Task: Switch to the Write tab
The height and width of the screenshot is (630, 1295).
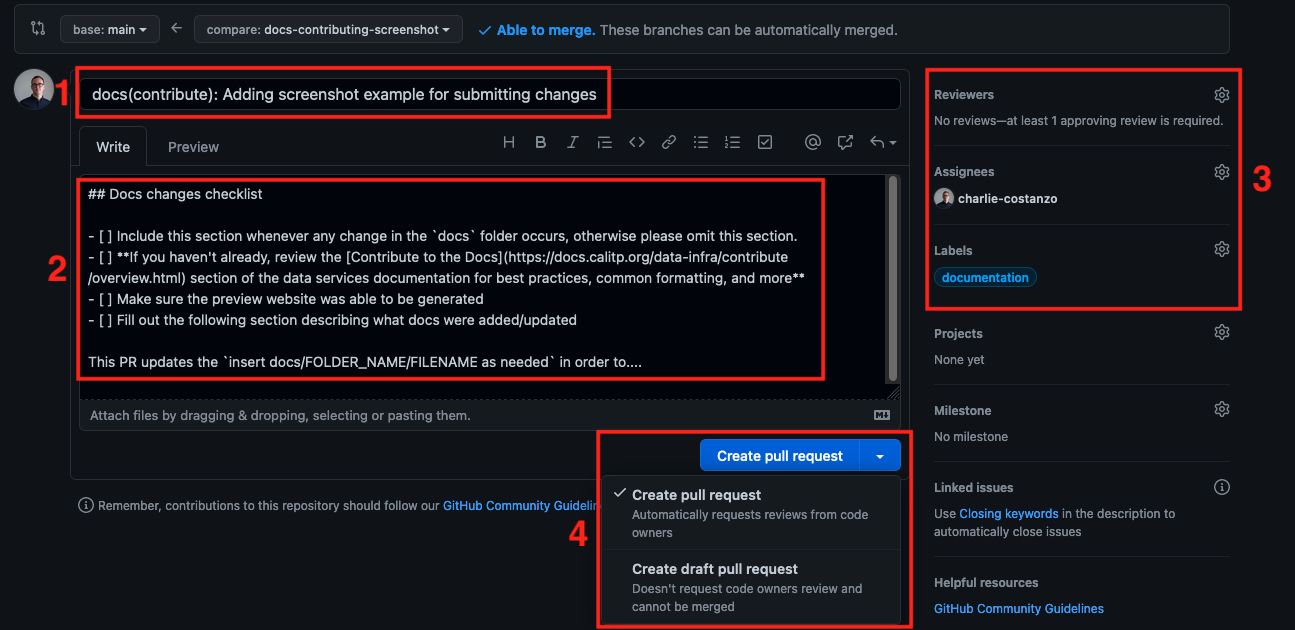Action: tap(113, 147)
